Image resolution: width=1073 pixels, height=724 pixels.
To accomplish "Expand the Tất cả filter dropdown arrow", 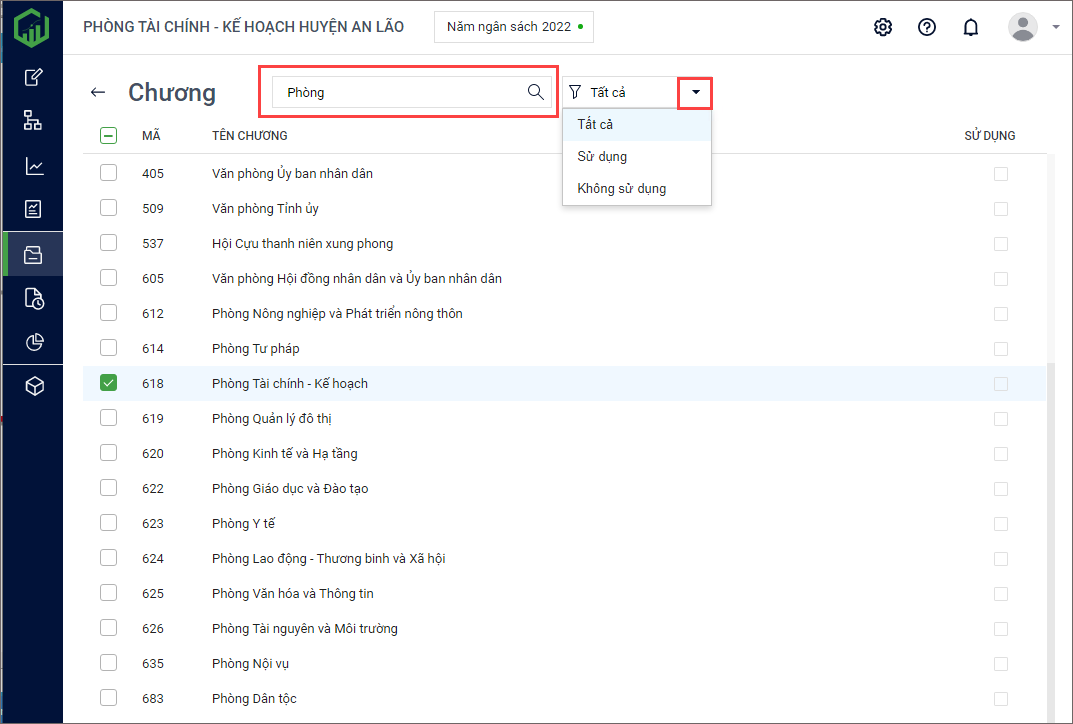I will pyautogui.click(x=695, y=92).
